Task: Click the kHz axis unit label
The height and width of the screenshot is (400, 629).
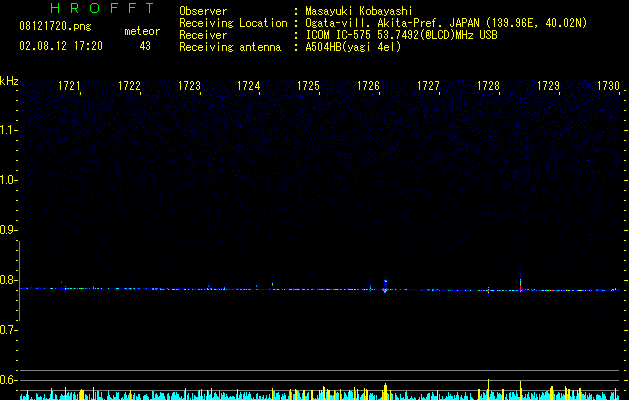Action: click(x=9, y=81)
